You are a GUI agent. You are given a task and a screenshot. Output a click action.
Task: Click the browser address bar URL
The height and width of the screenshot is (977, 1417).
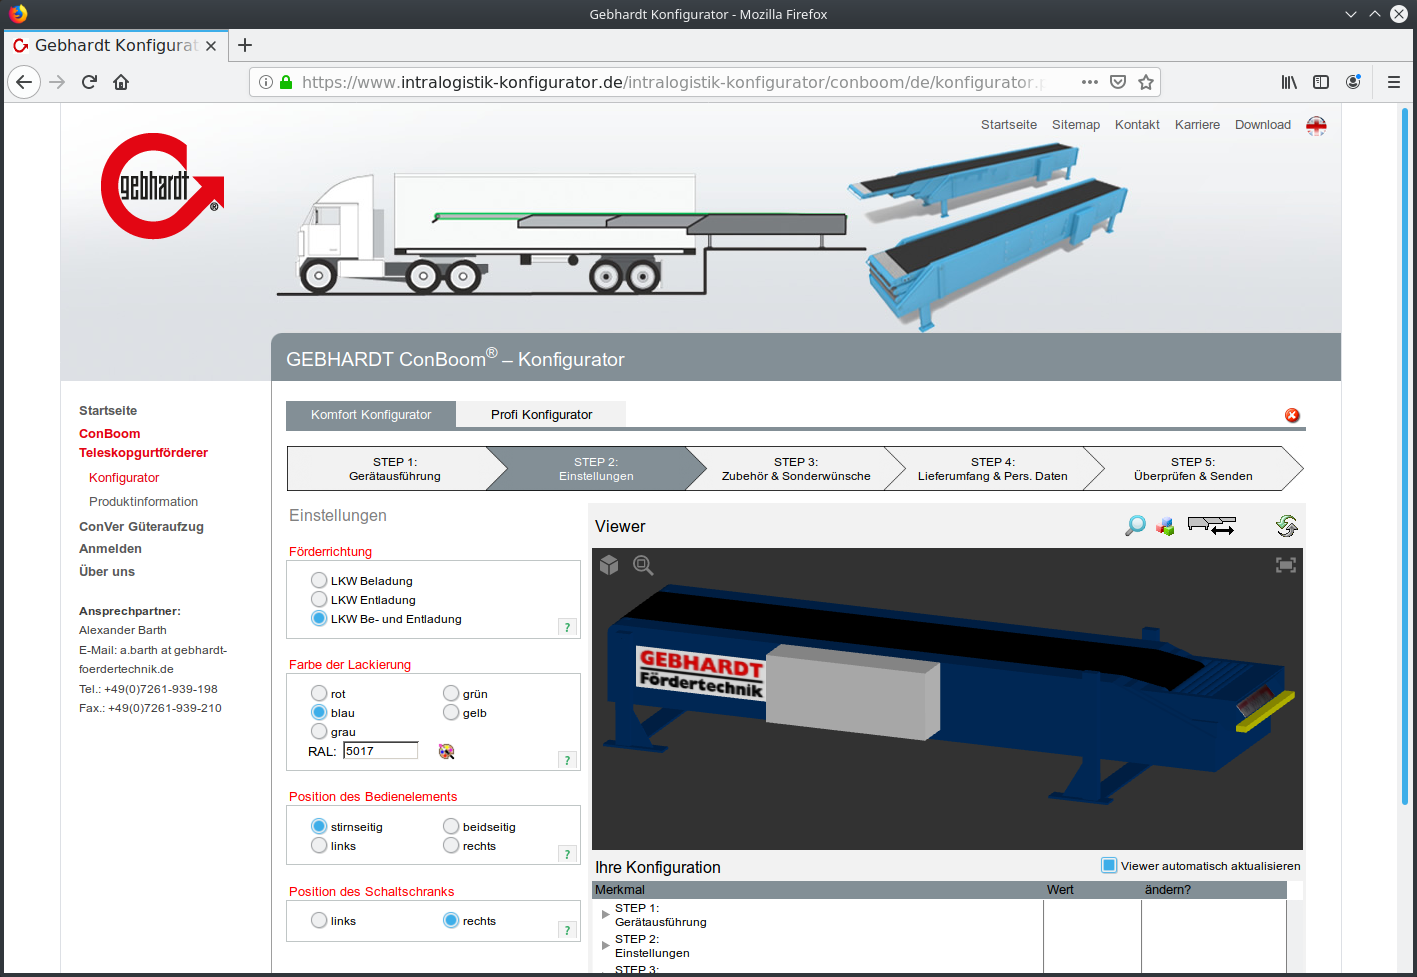[x=672, y=82]
